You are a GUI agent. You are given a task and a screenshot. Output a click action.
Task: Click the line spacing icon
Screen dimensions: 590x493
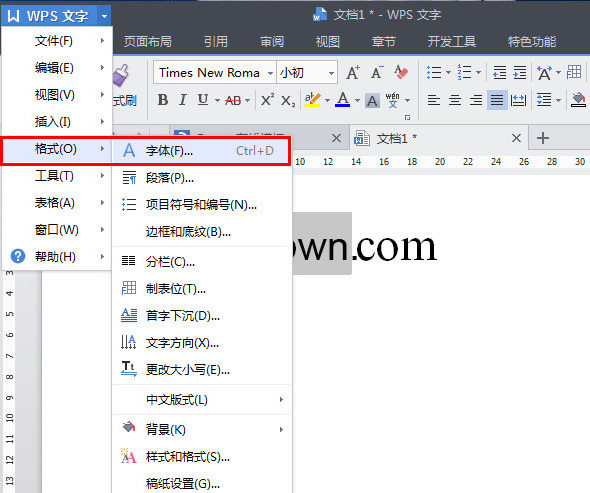[x=544, y=100]
